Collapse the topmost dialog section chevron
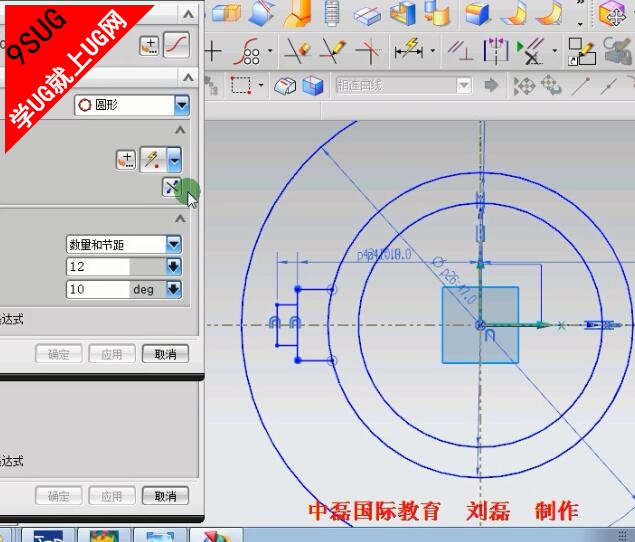635x542 pixels. tap(188, 15)
